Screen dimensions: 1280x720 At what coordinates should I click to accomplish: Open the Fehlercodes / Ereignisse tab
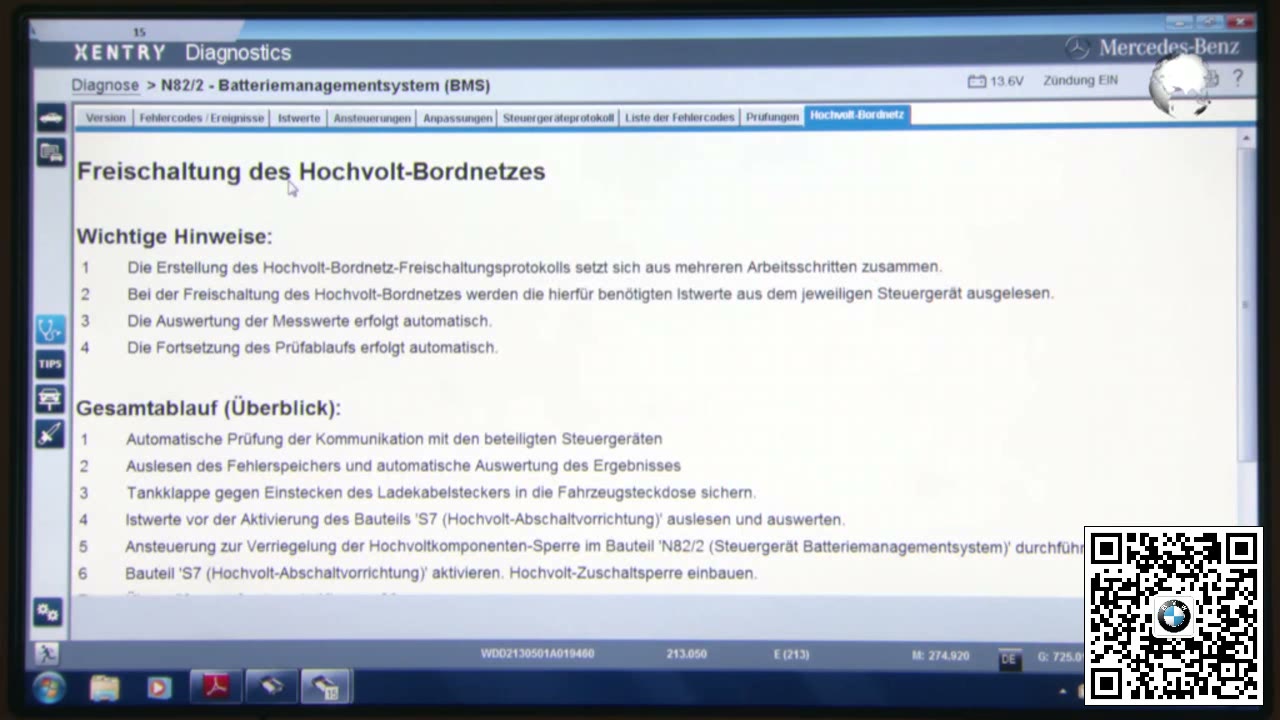(202, 117)
